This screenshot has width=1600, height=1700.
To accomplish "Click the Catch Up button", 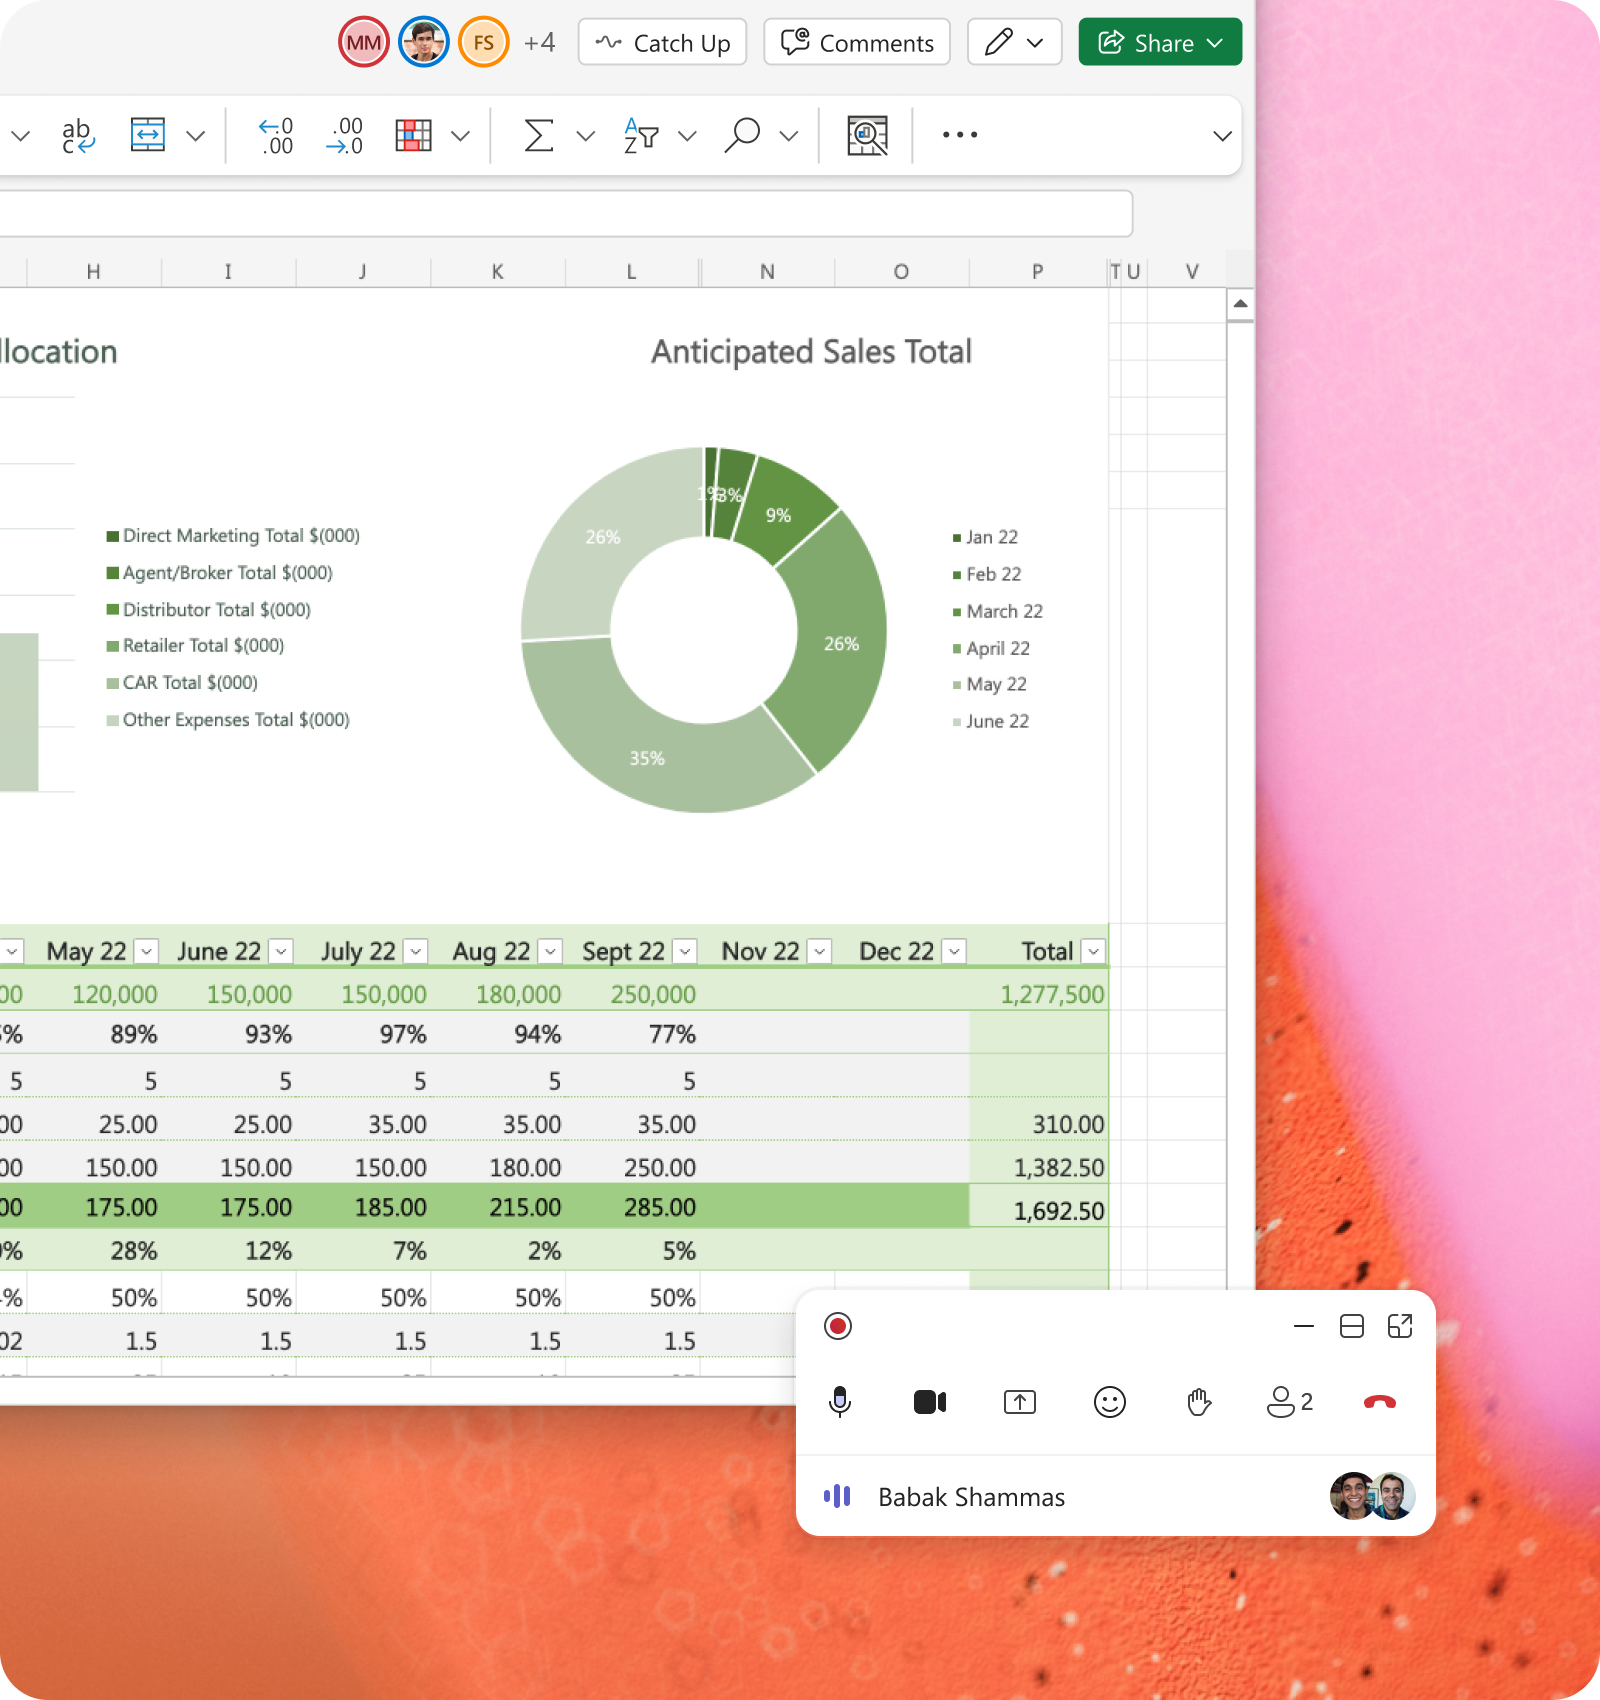I will pos(662,43).
